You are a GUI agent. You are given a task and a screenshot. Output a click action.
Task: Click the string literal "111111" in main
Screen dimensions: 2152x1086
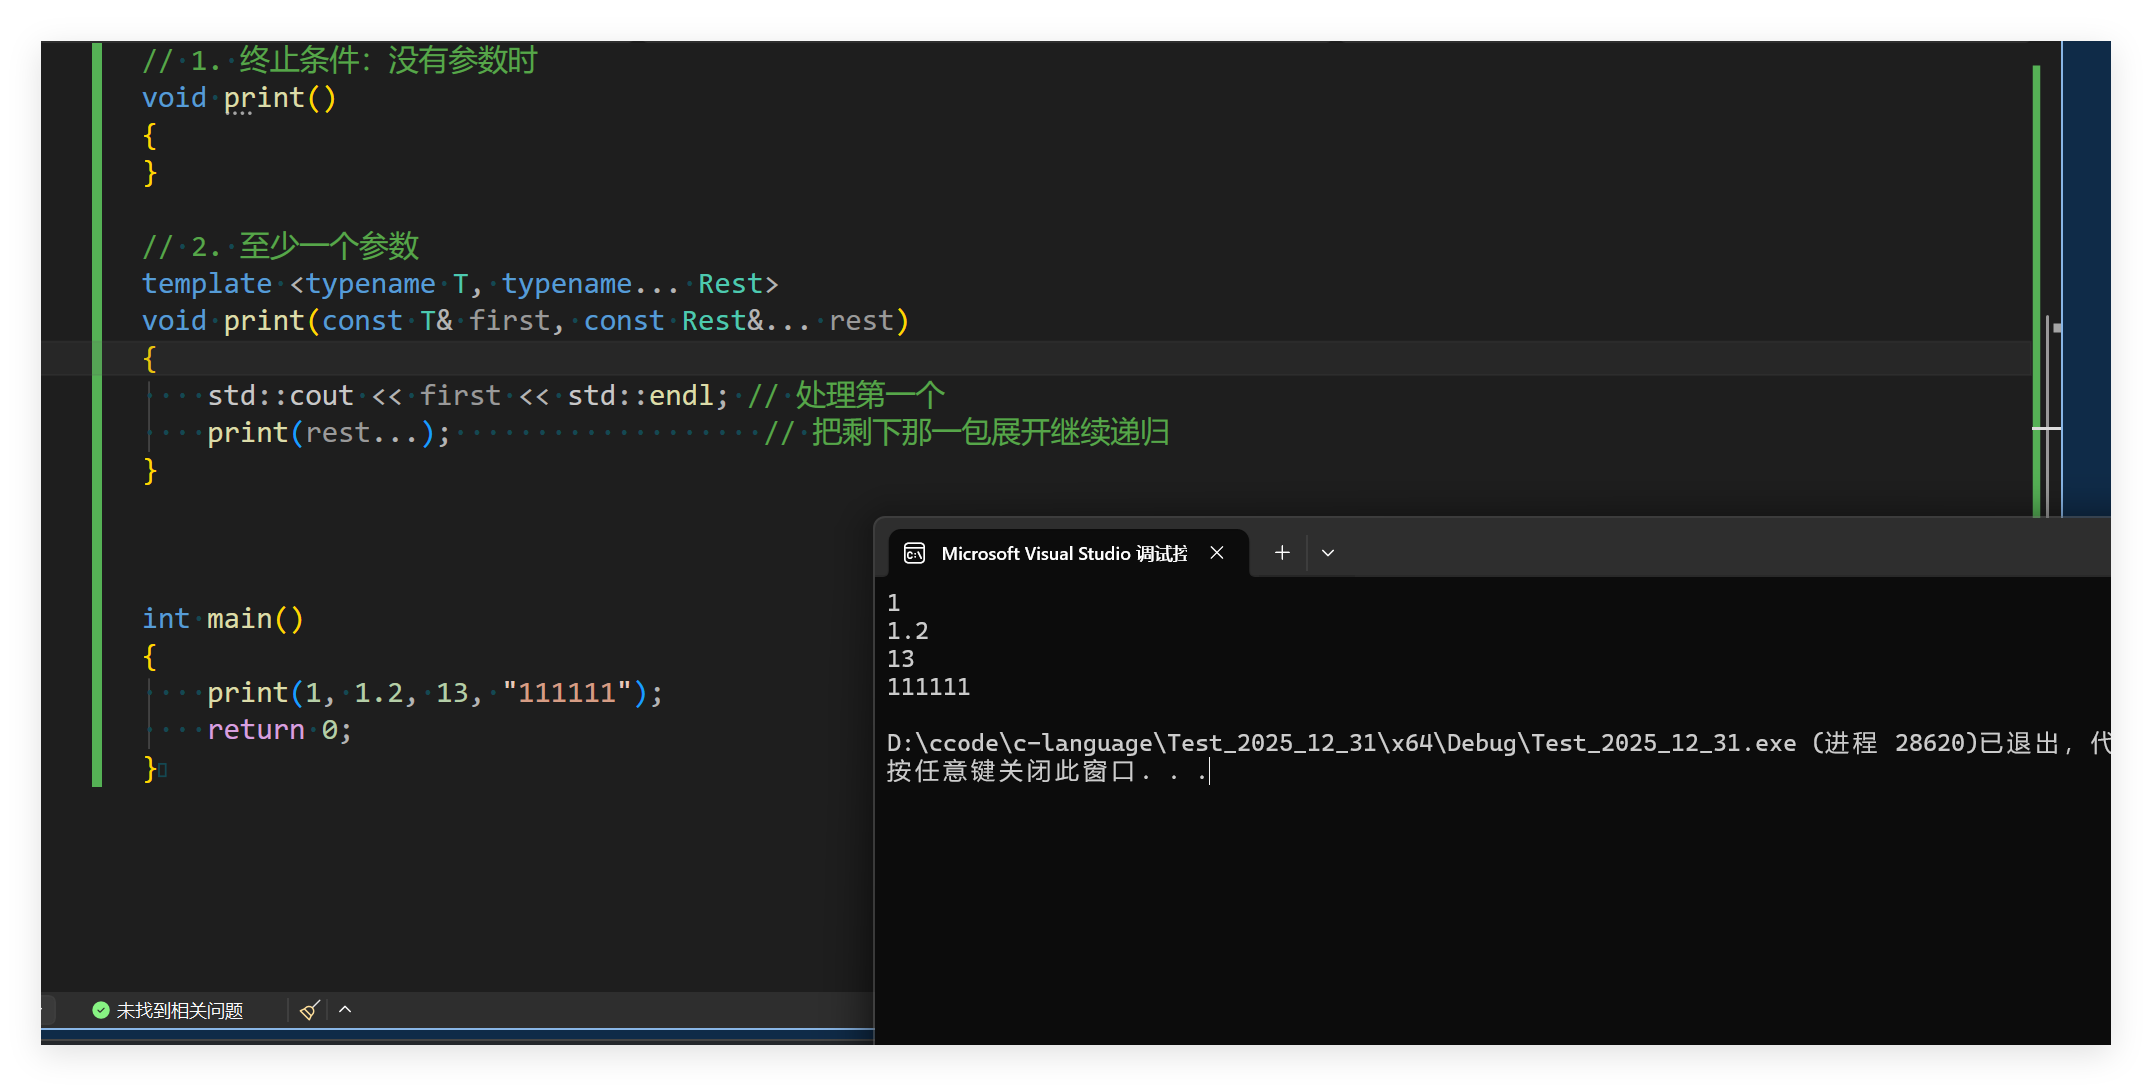pyautogui.click(x=566, y=692)
